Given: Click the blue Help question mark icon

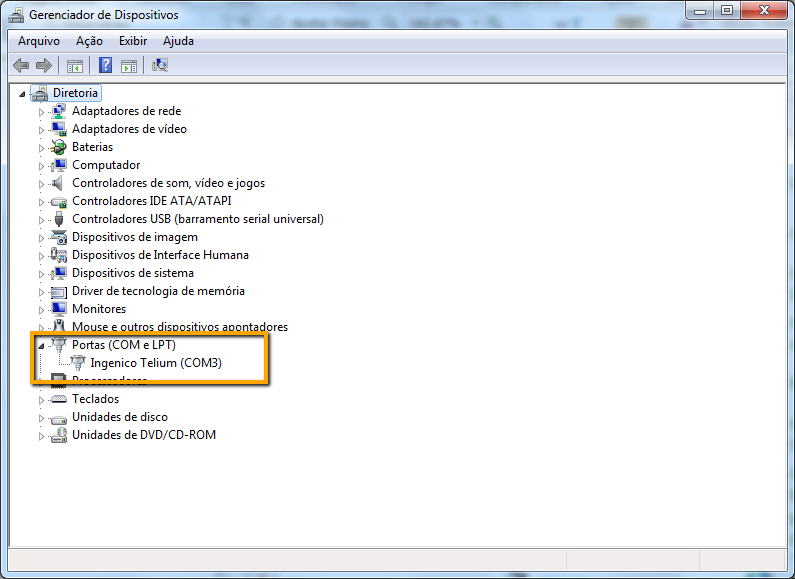Looking at the screenshot, I should [105, 65].
